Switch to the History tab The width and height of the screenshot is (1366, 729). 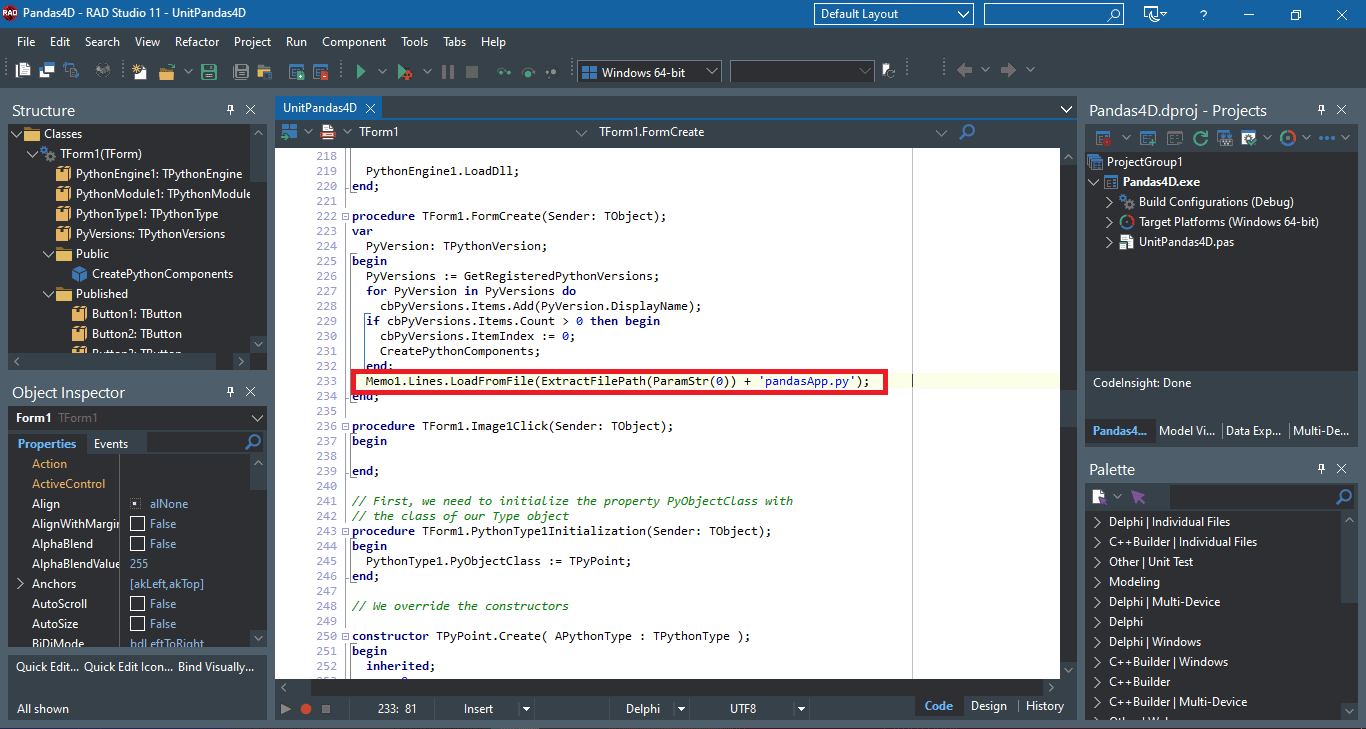click(x=1045, y=706)
